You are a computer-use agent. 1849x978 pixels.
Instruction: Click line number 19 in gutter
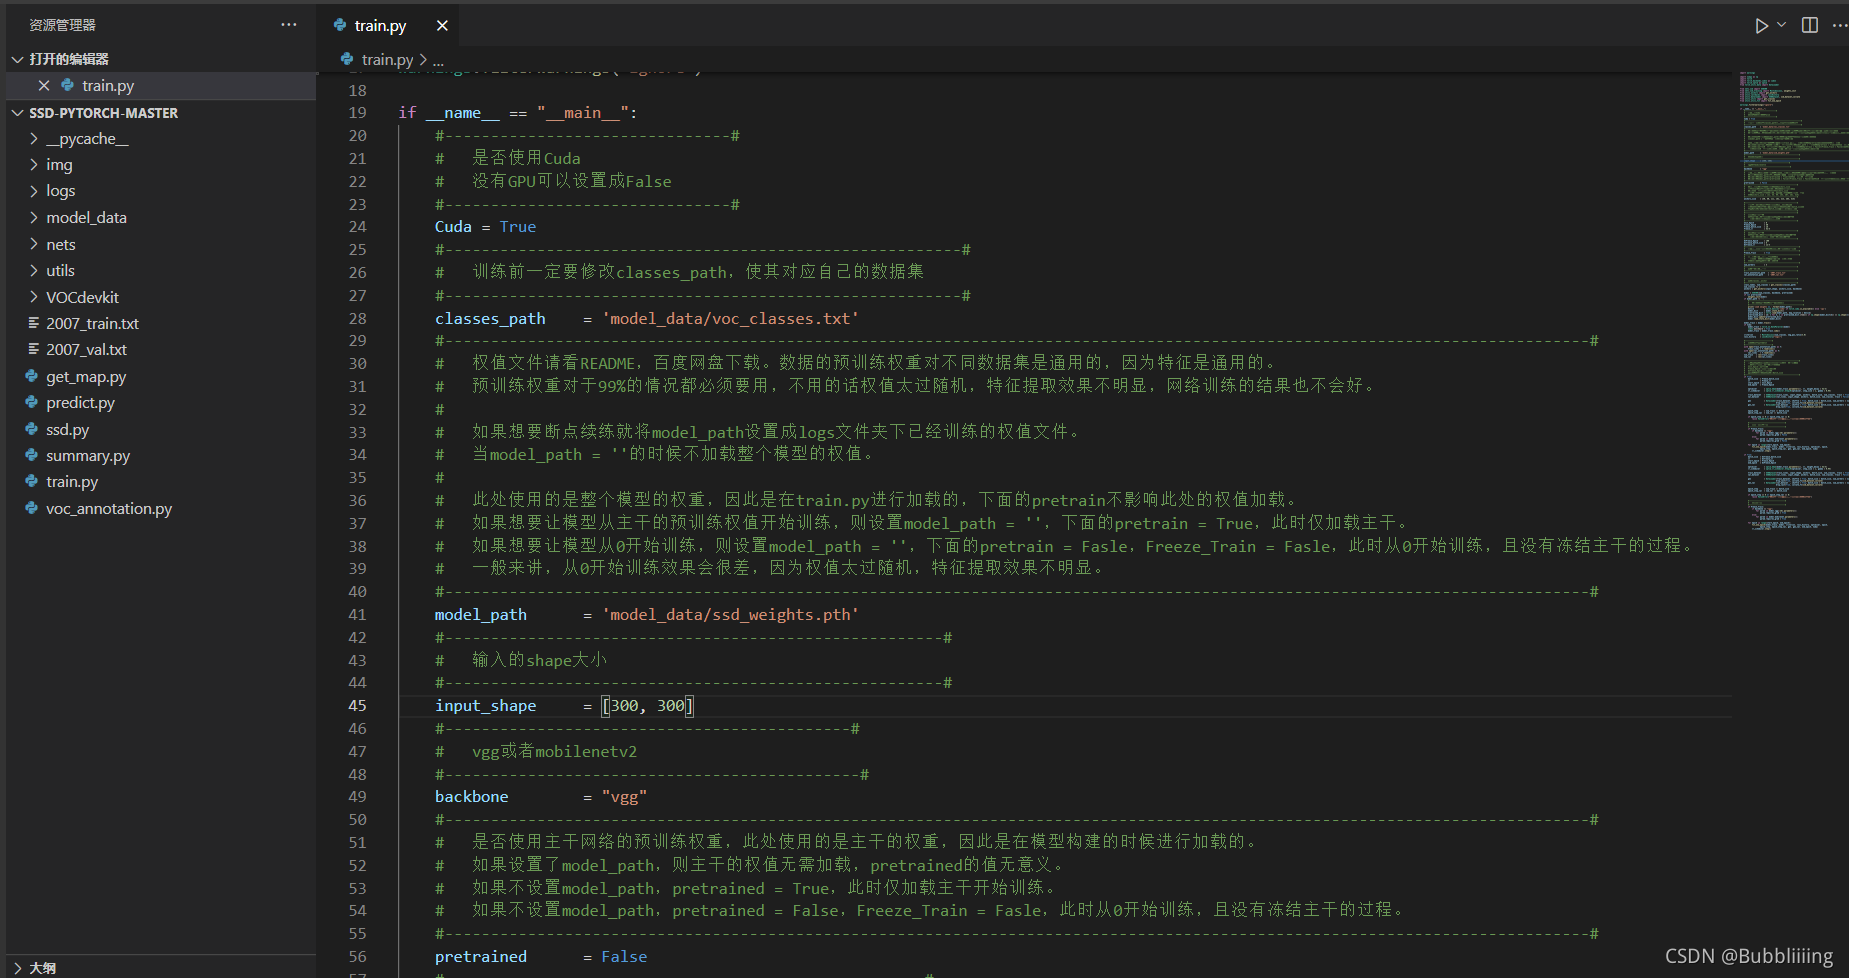357,113
